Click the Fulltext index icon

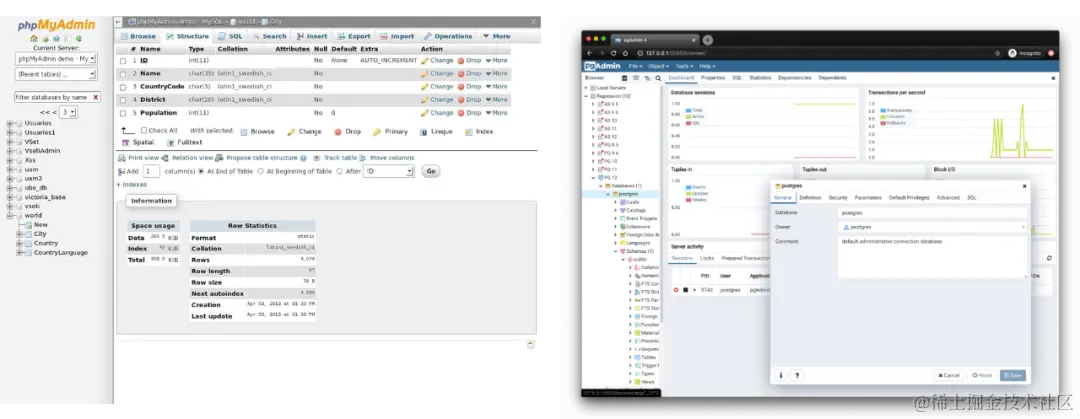pos(171,143)
